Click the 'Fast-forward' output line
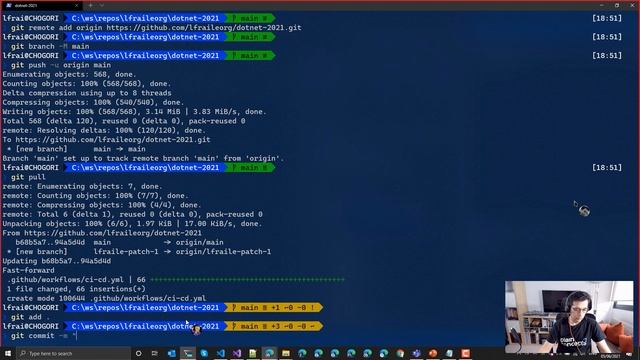Screen dimensions: 640x360 28,271
